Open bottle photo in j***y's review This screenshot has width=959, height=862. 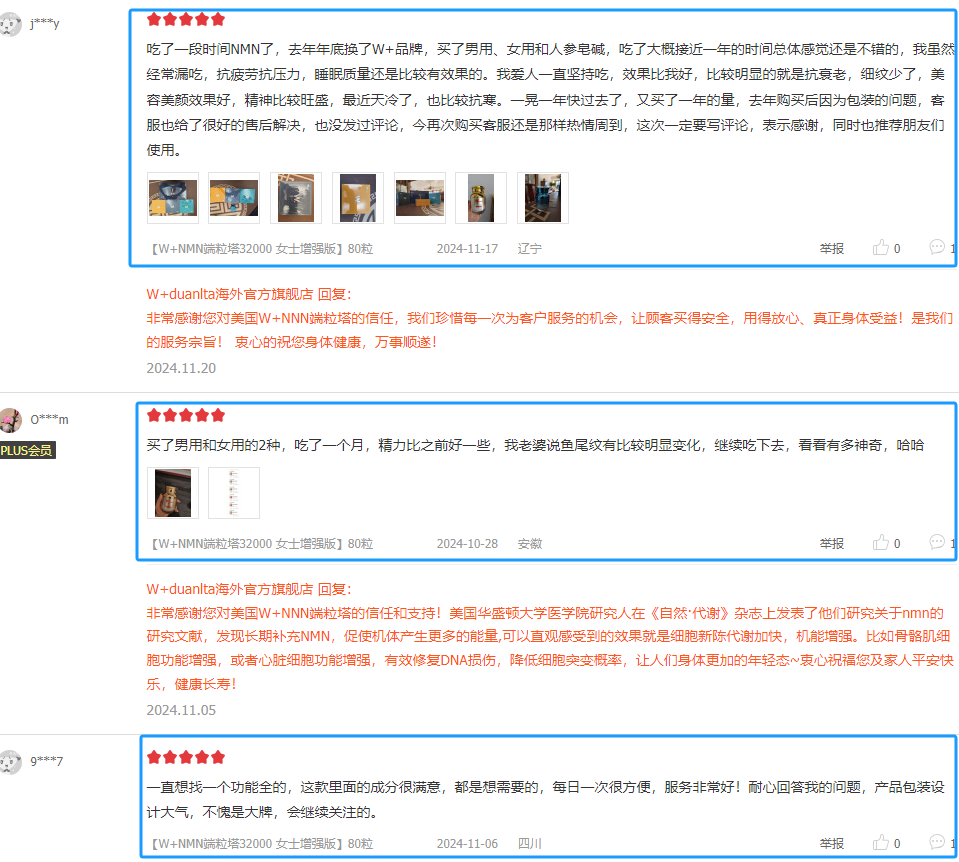[481, 198]
